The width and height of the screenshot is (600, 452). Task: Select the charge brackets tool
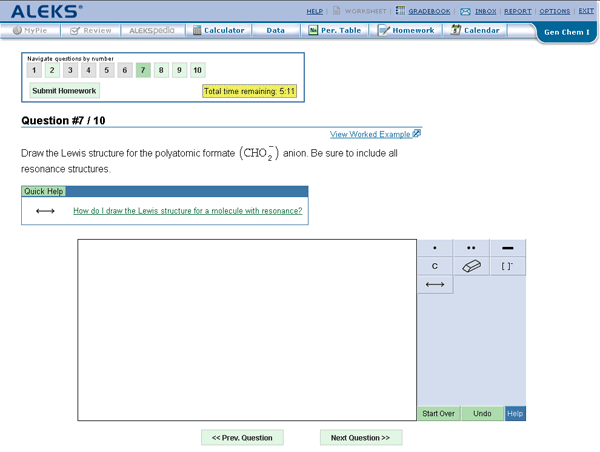(507, 266)
